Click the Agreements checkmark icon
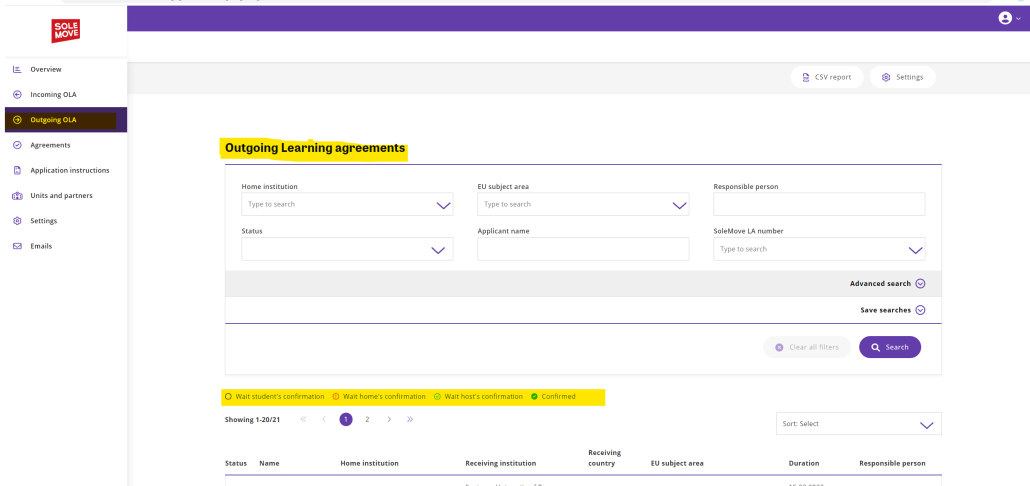Viewport: 1030px width, 486px height. point(18,145)
